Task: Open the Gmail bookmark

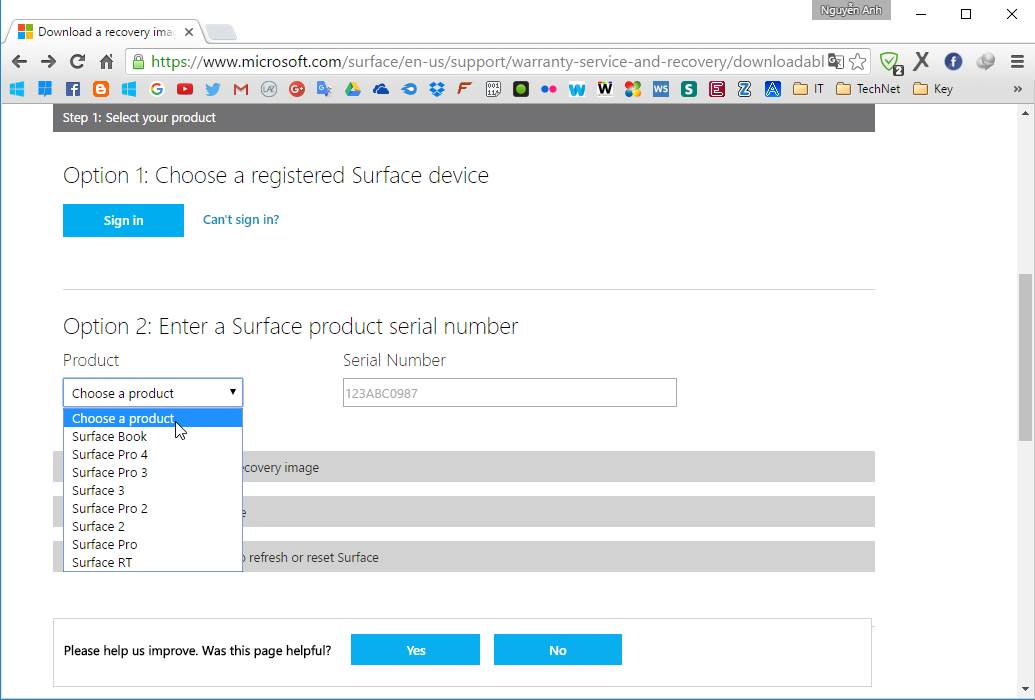Action: pos(241,89)
